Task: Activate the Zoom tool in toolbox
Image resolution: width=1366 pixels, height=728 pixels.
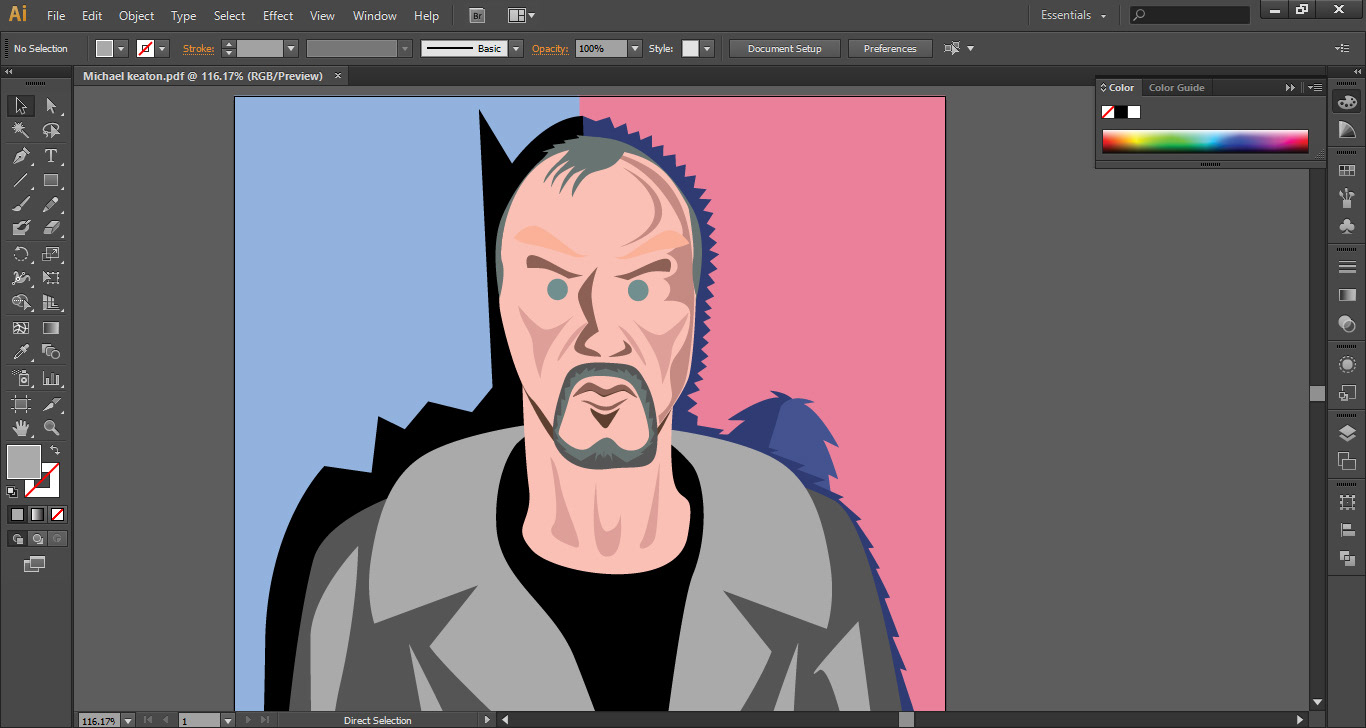Action: point(51,428)
